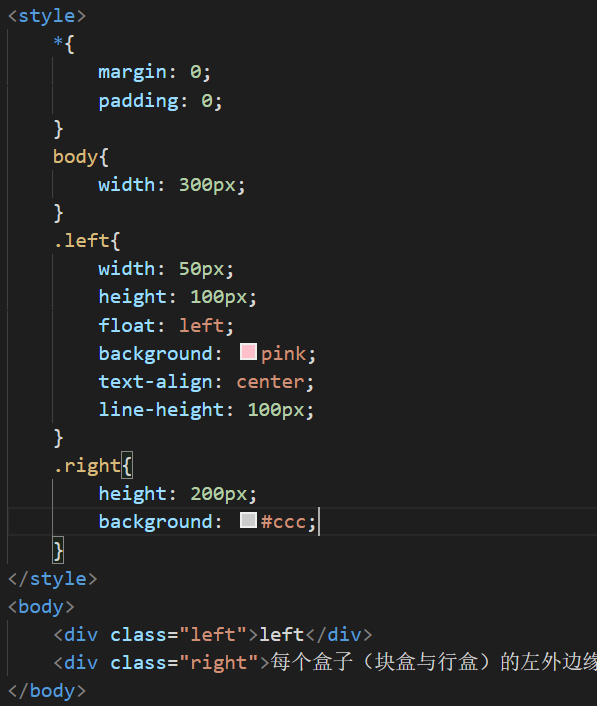The image size is (597, 706).
Task: Click the pink color swatch
Action: coord(248,352)
